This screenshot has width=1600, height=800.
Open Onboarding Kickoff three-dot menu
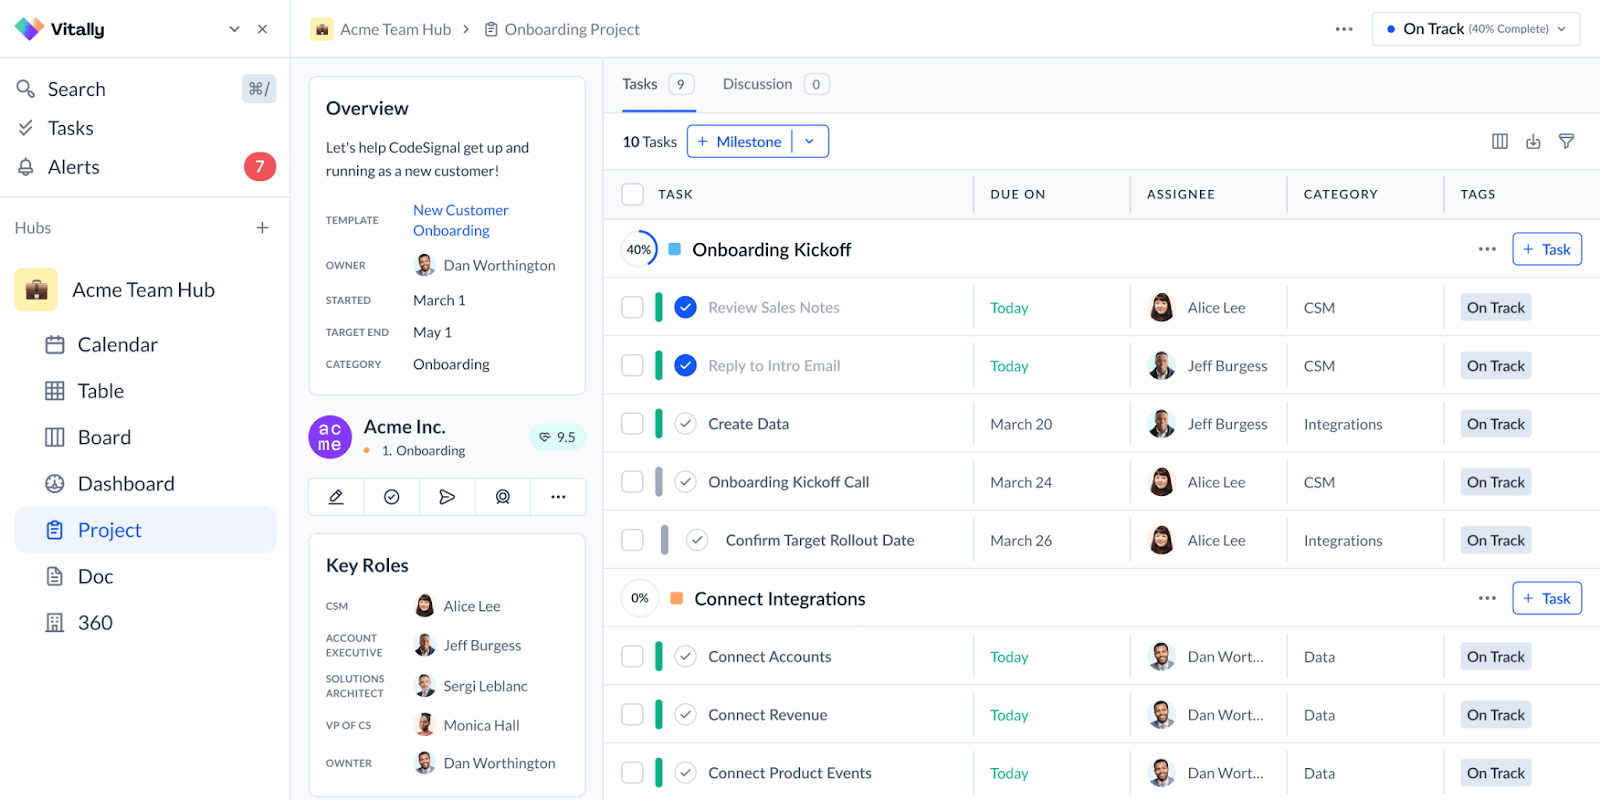tap(1487, 249)
